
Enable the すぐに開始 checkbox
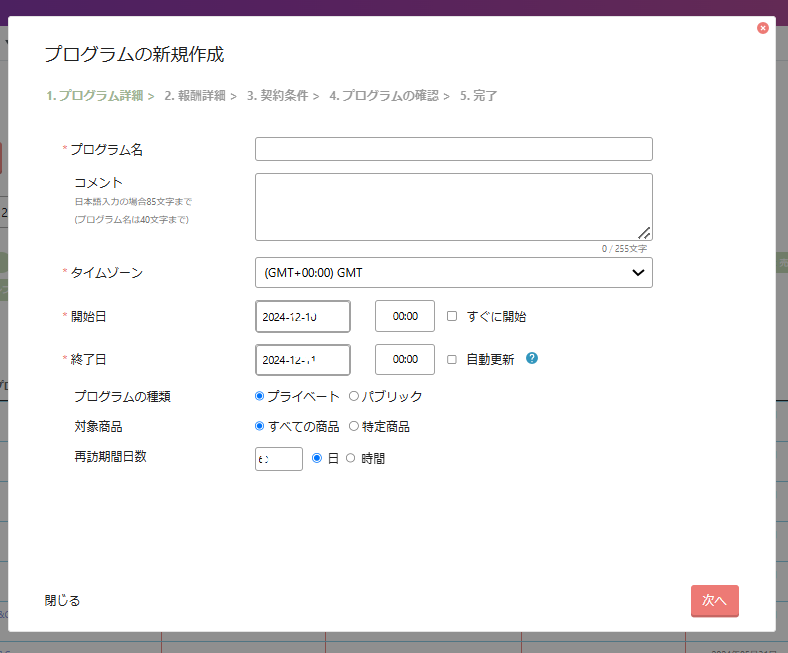click(452, 316)
